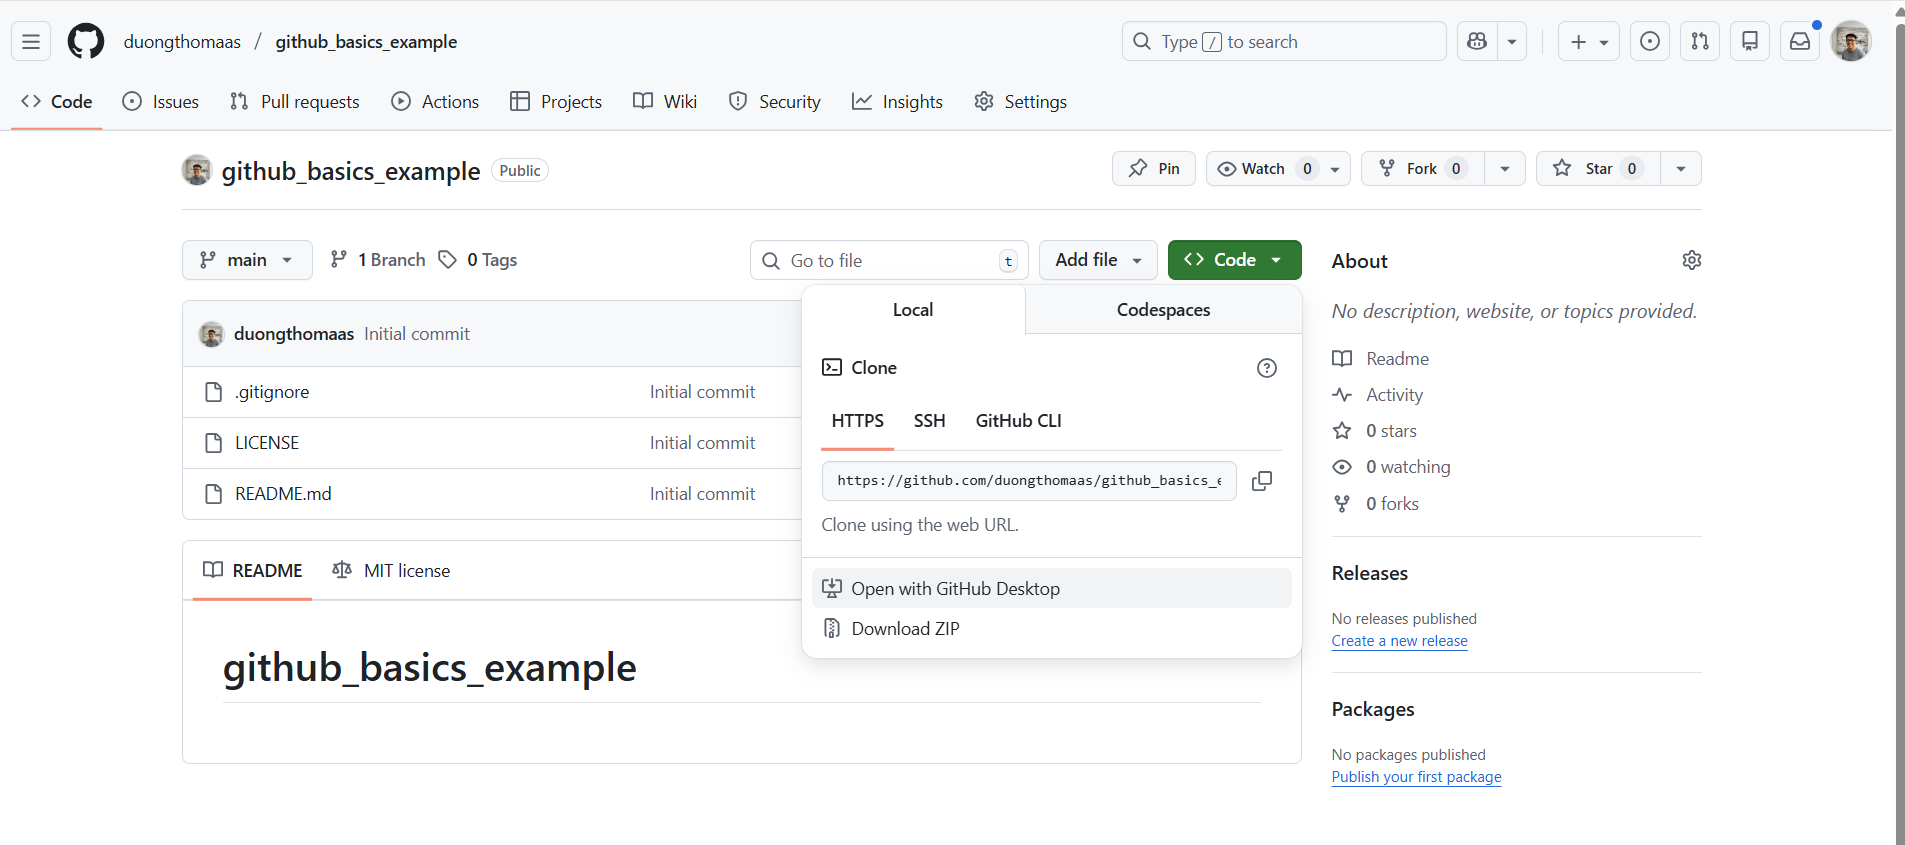
Task: Toggle Watch on this repository
Action: click(x=1264, y=169)
